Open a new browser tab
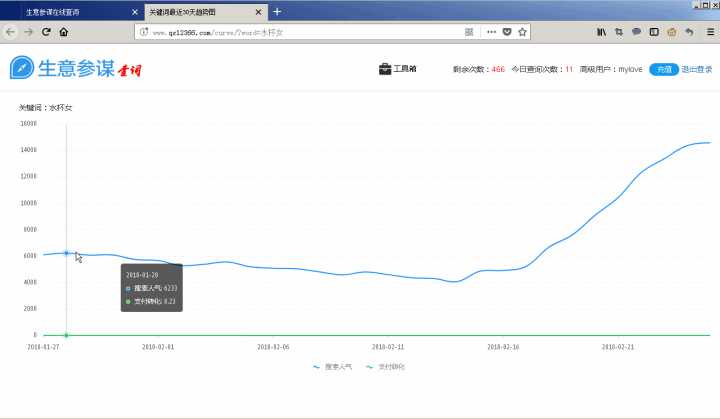Image resolution: width=720 pixels, height=419 pixels. [x=277, y=11]
